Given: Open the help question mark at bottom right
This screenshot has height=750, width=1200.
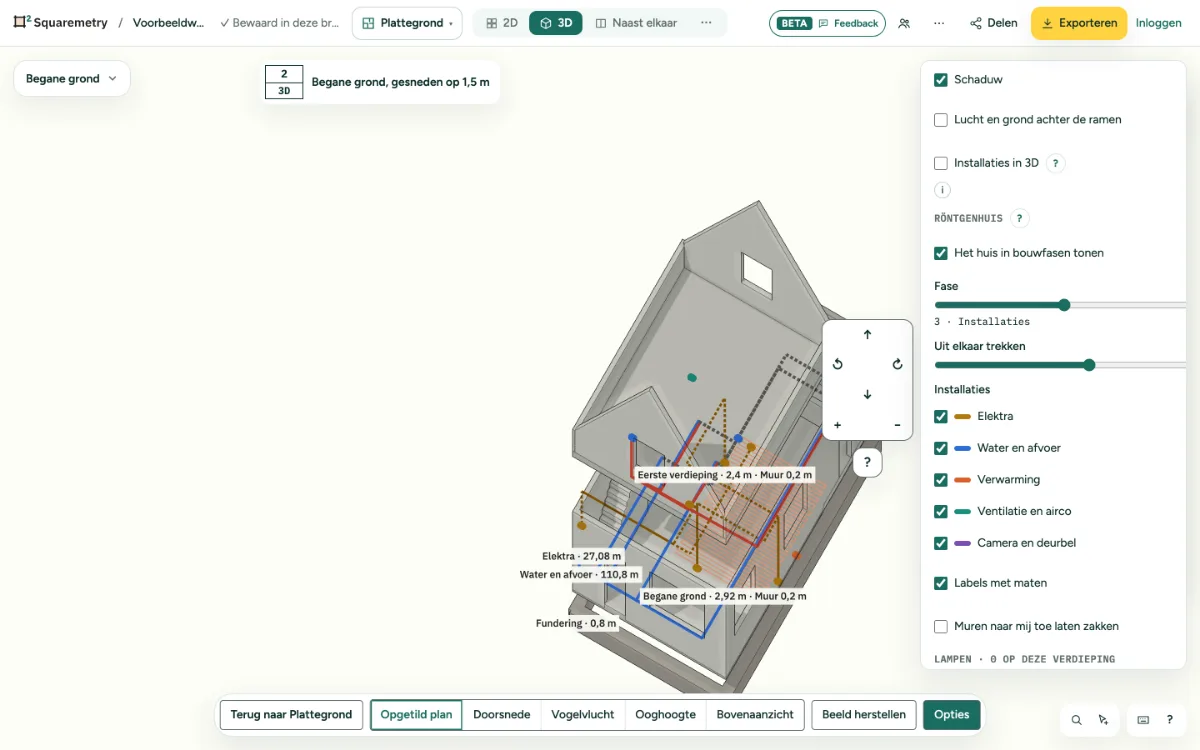Looking at the screenshot, I should coord(1170,719).
